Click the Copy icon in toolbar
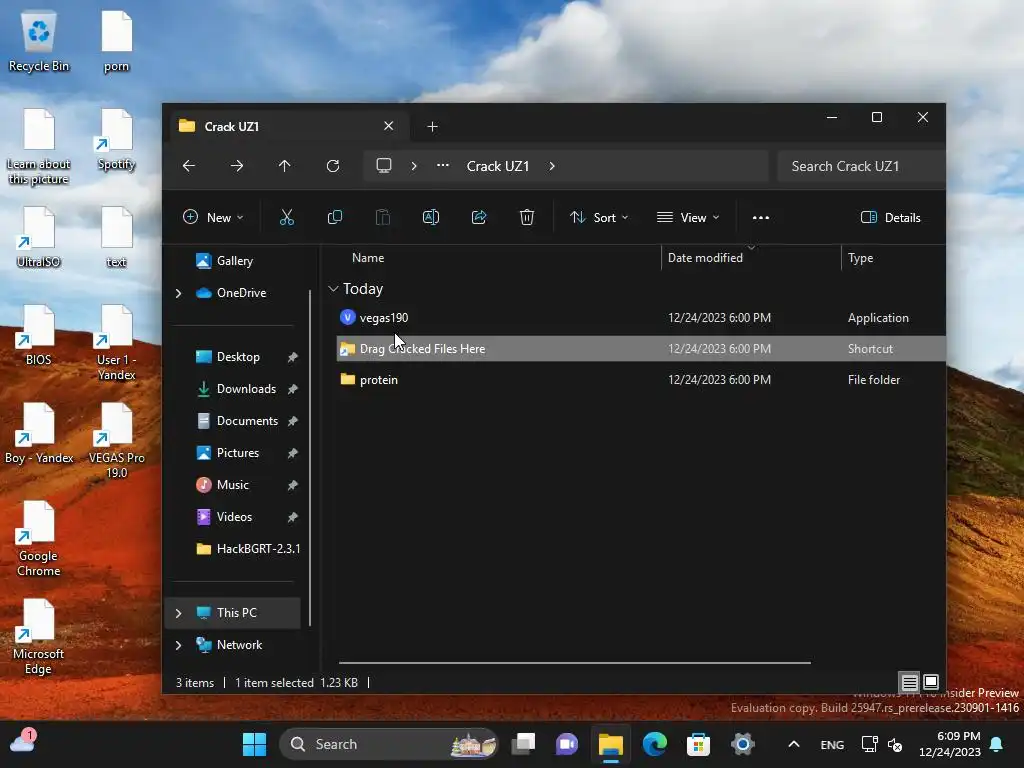Viewport: 1024px width, 768px height. pos(334,217)
